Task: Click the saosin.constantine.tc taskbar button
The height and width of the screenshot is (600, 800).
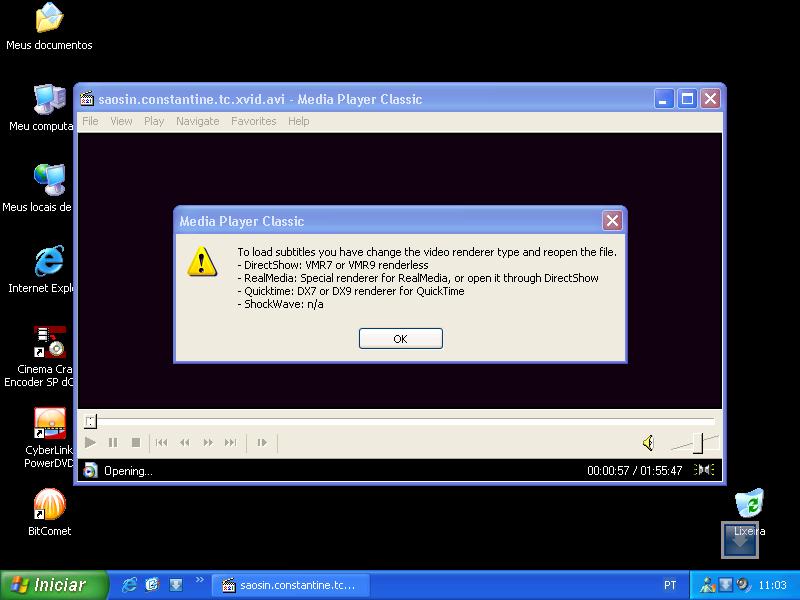Action: (x=290, y=585)
